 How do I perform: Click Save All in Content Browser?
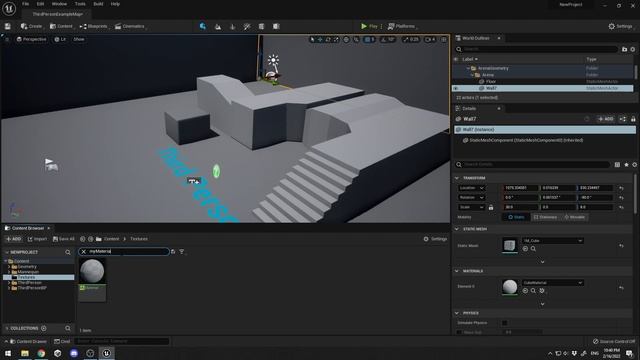pyautogui.click(x=64, y=239)
